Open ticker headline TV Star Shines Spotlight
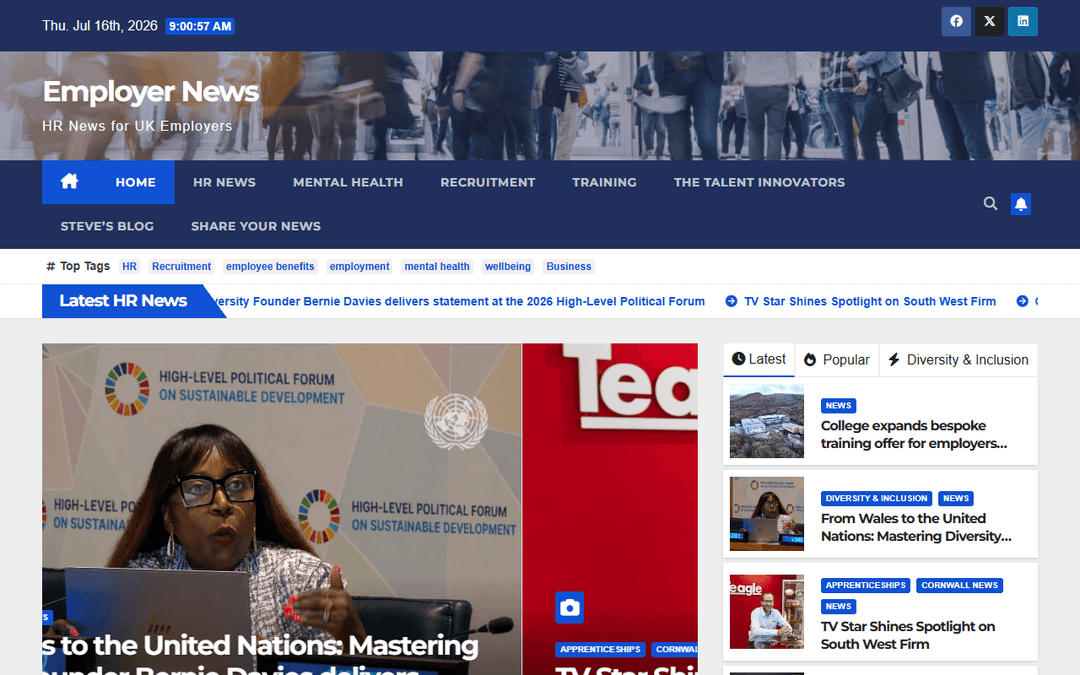 [x=870, y=301]
